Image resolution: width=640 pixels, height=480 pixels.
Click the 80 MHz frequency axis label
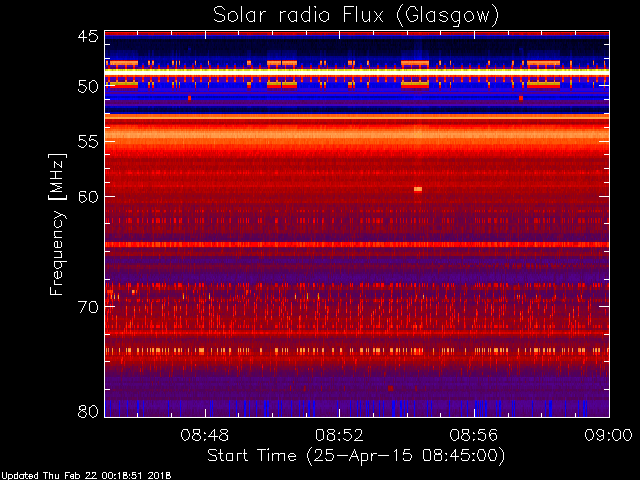pos(88,411)
